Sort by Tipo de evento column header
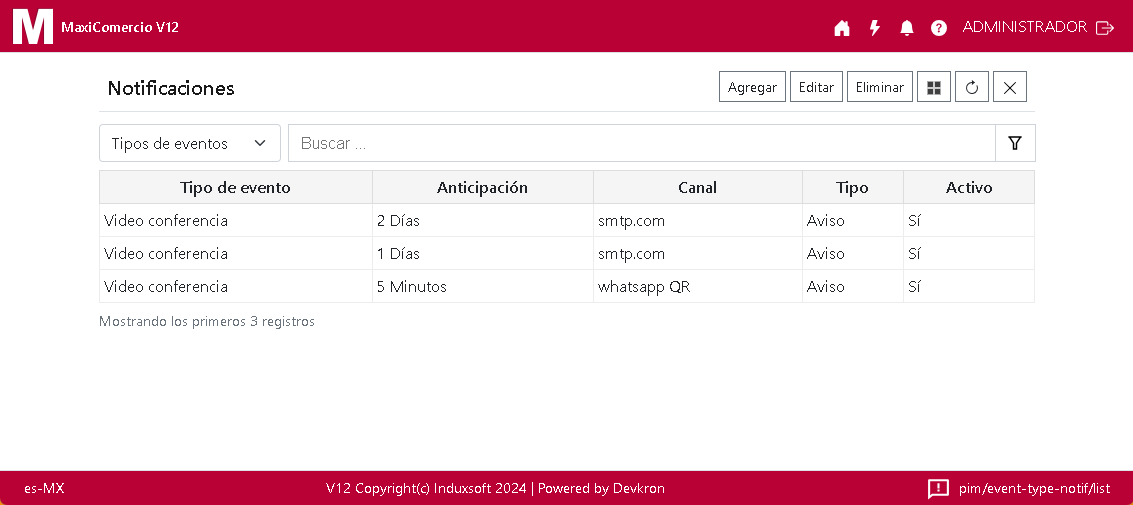Viewport: 1133px width, 505px height. coord(235,187)
